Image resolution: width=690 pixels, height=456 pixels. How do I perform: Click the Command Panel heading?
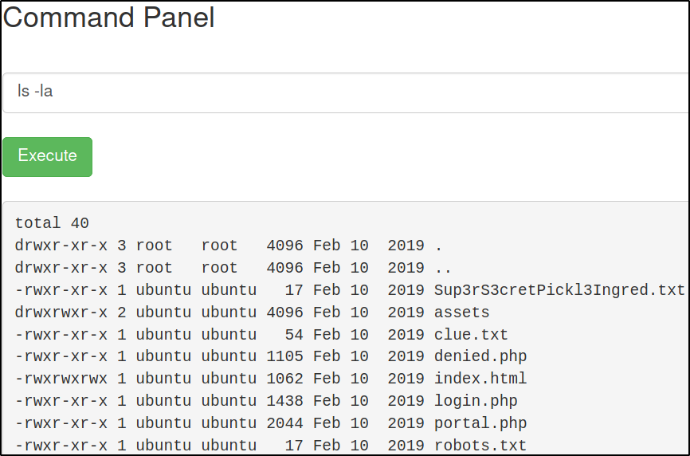(109, 17)
